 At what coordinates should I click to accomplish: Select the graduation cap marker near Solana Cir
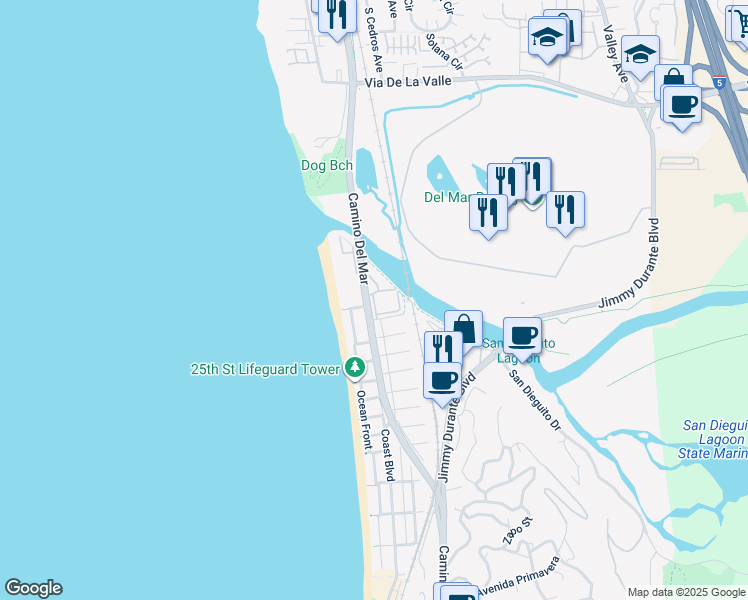coord(547,38)
